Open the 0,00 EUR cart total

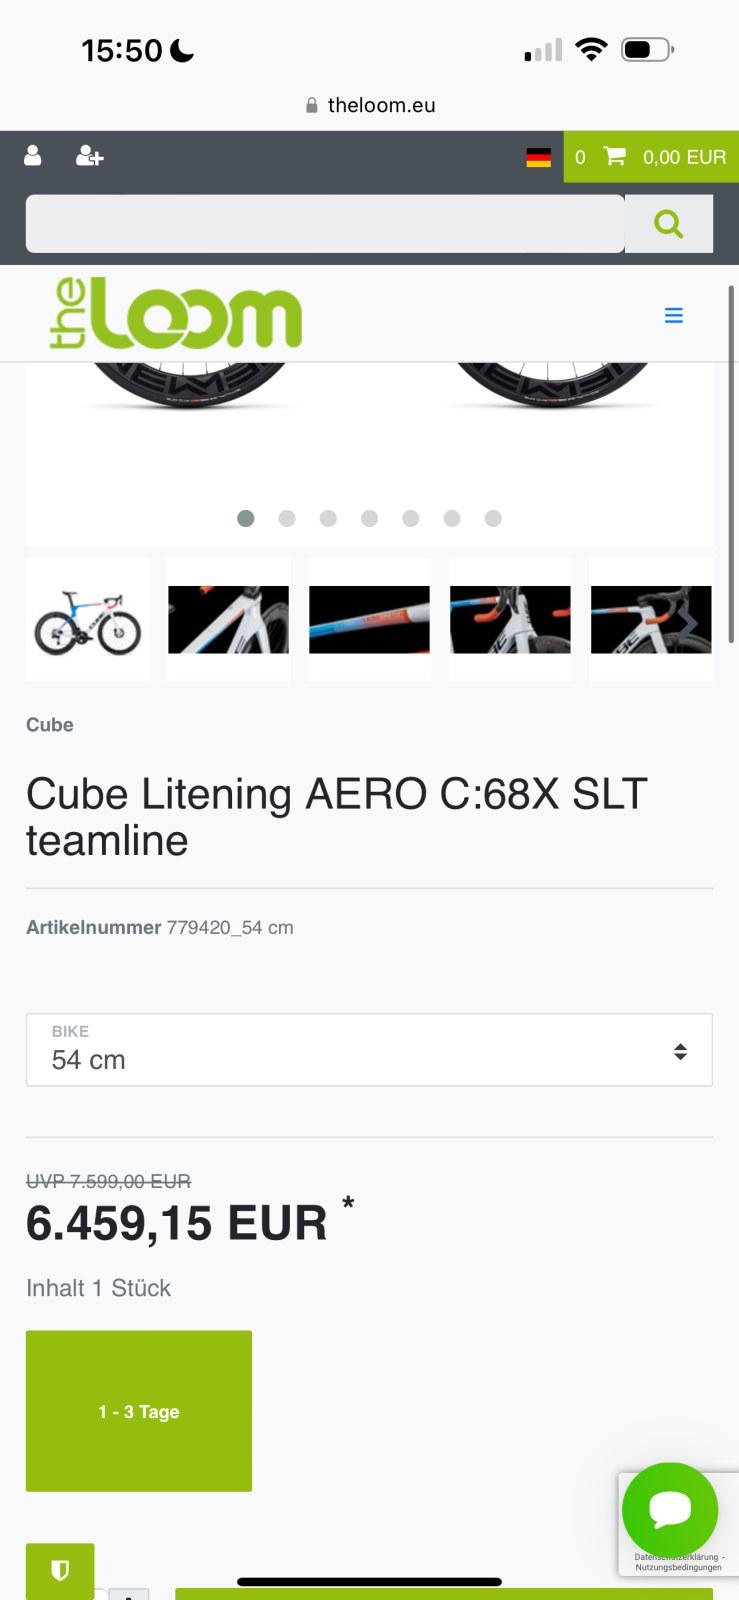pos(684,157)
